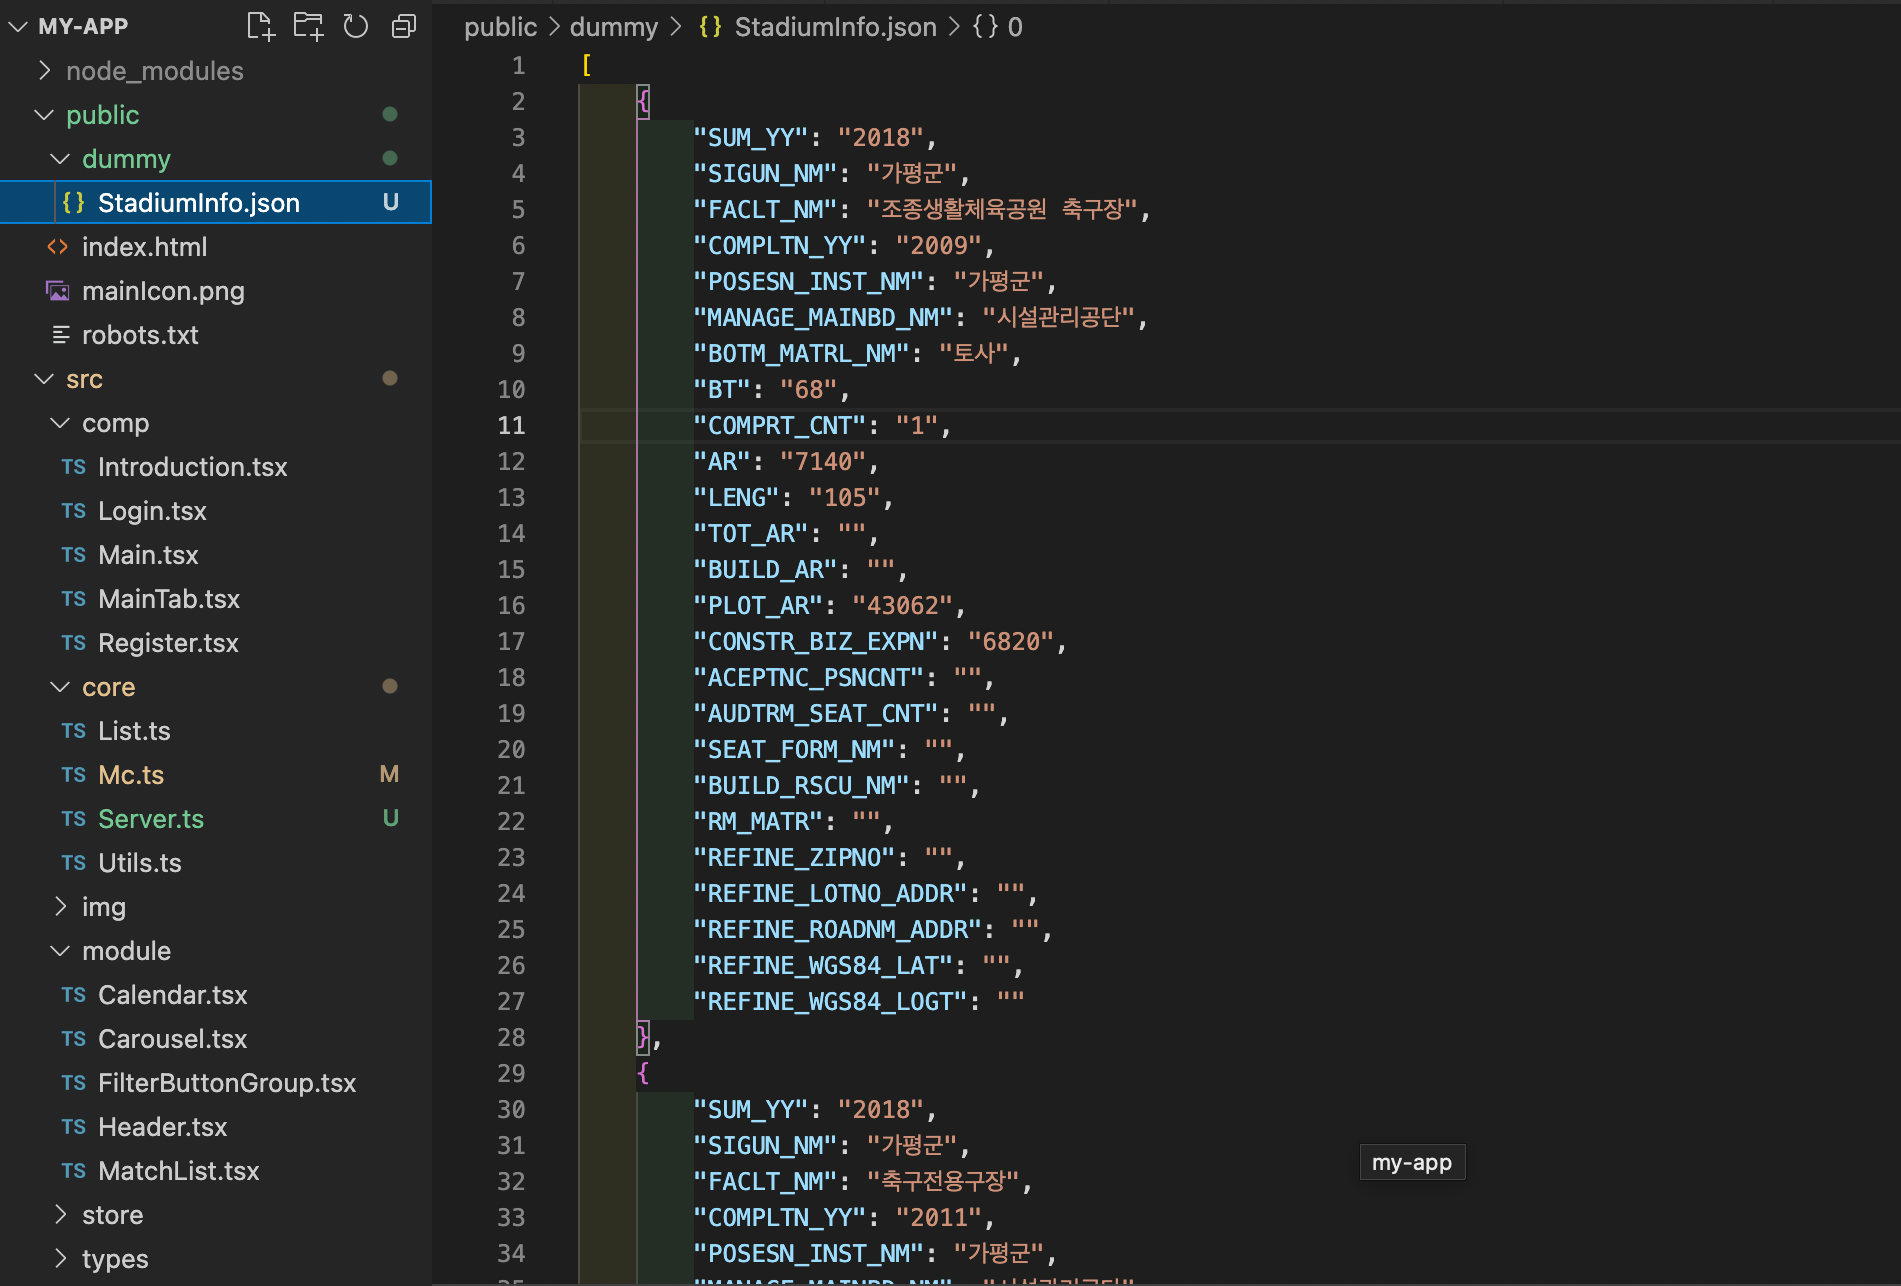Open robots.txt file
Viewport: 1901px width, 1286px height.
tap(140, 335)
